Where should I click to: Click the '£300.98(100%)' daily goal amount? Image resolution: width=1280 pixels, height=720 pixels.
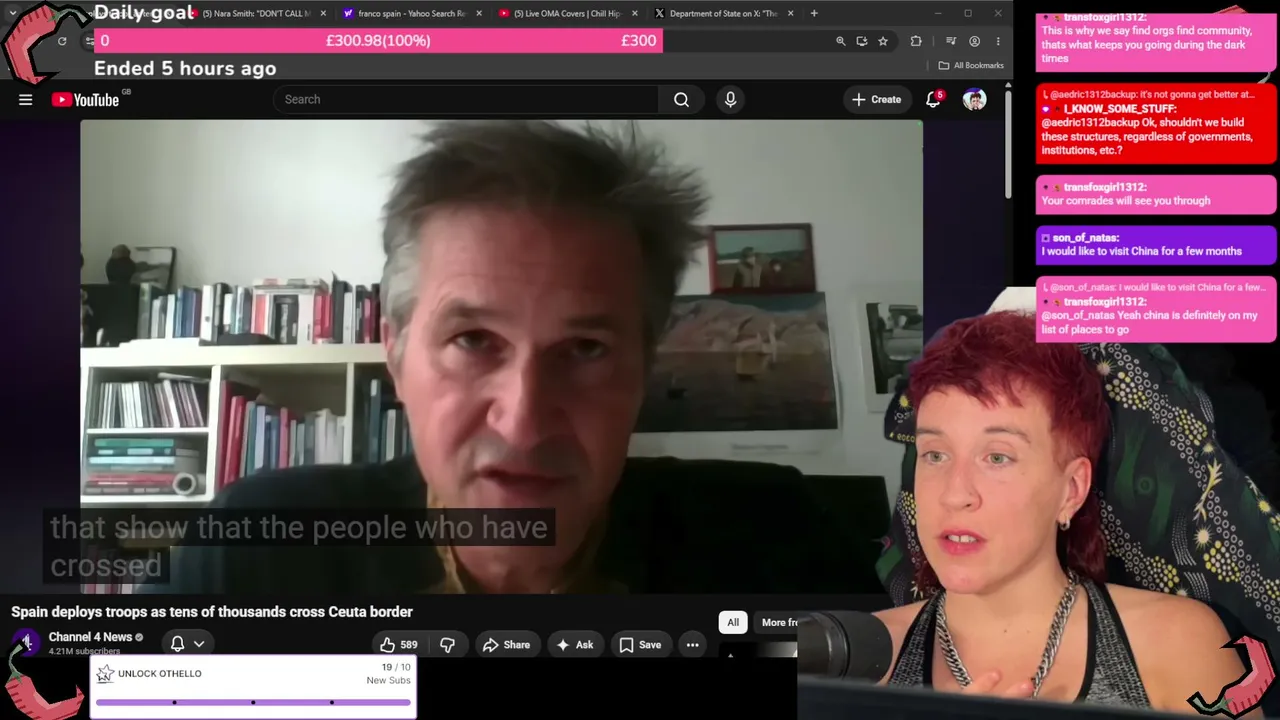click(x=378, y=41)
